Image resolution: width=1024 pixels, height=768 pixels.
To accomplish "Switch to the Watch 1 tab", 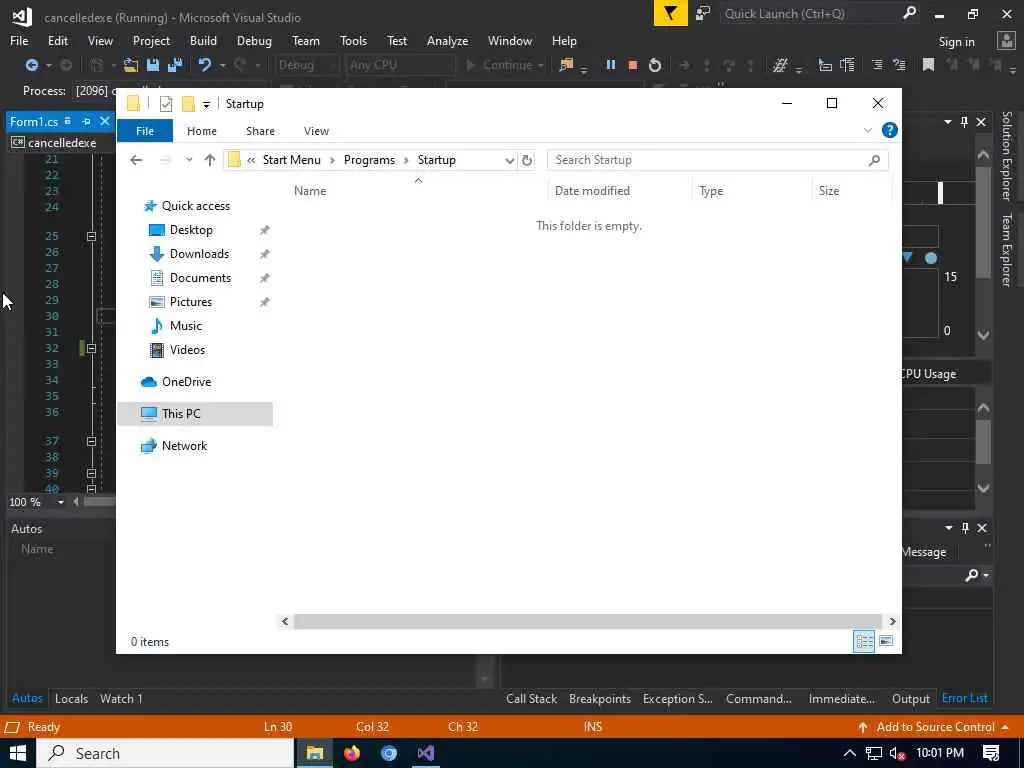I will coord(121,698).
